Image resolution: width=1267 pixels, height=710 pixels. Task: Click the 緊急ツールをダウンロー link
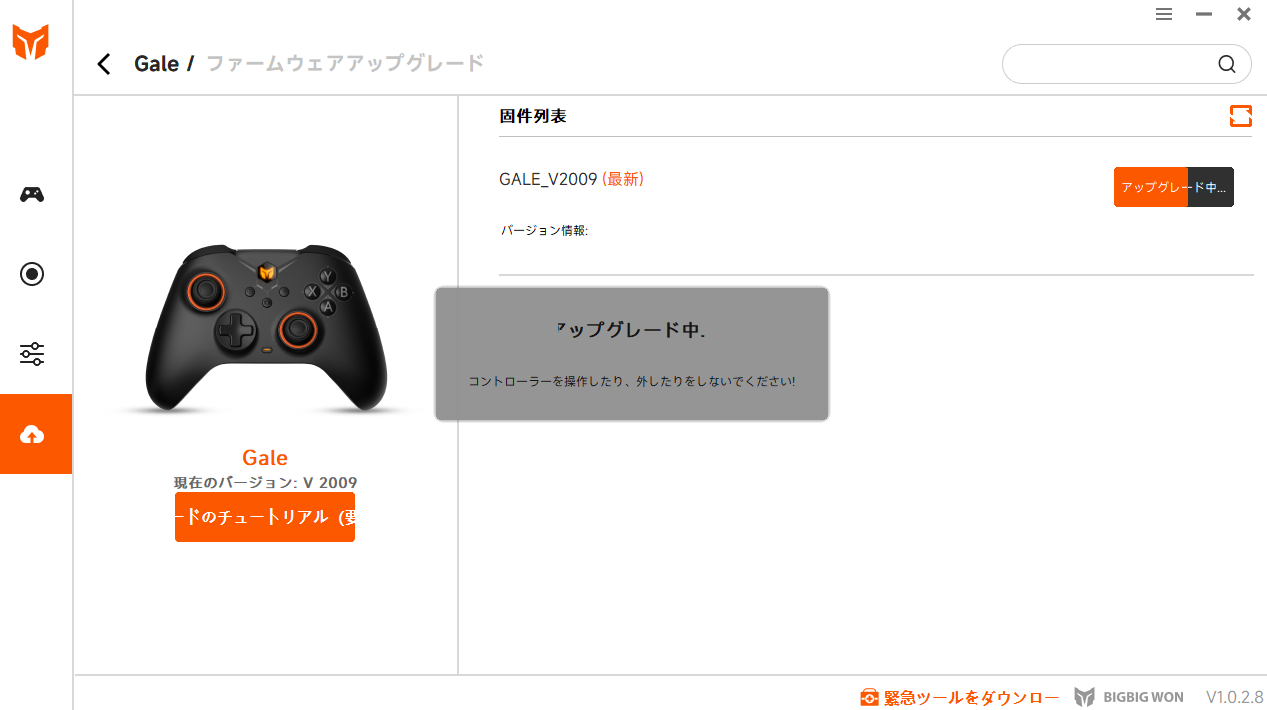[x=971, y=697]
